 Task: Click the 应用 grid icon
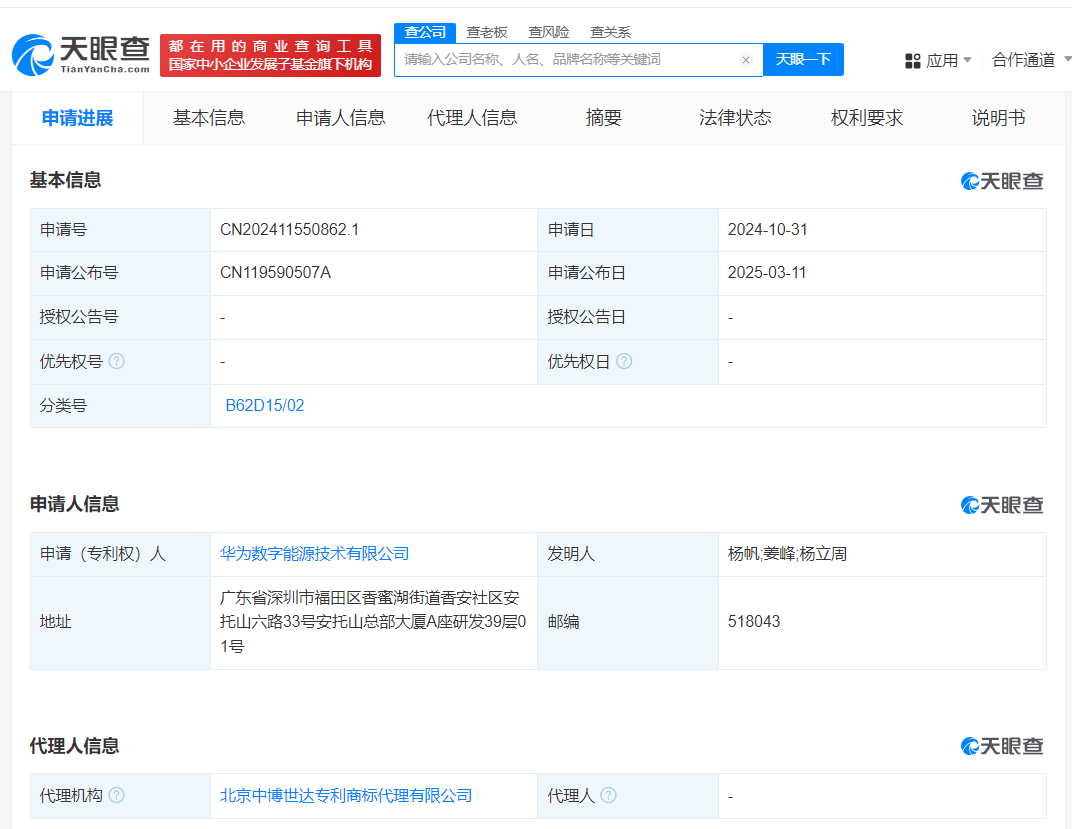(912, 61)
